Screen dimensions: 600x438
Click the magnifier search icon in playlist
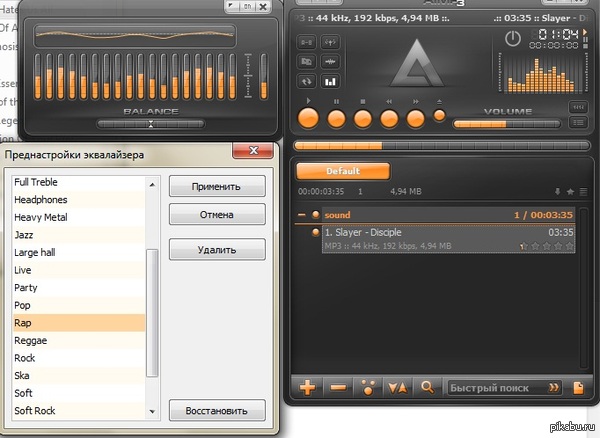tap(427, 388)
